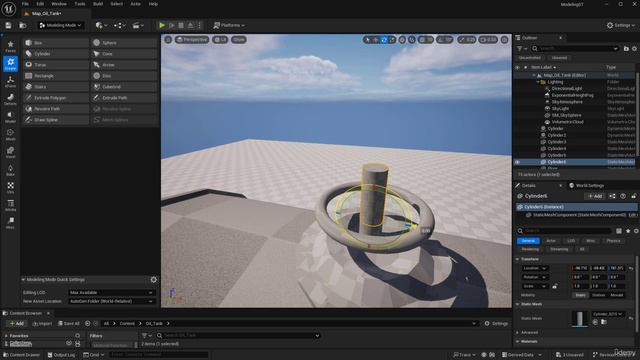This screenshot has height=360, width=640.
Task: Click Browse to asset folder icon under Static Mesh
Action: click(604, 322)
